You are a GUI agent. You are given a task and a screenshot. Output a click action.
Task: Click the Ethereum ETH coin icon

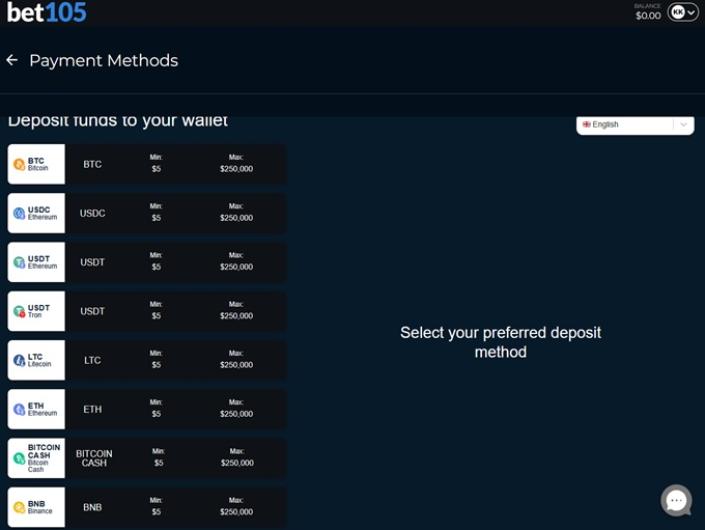19,409
